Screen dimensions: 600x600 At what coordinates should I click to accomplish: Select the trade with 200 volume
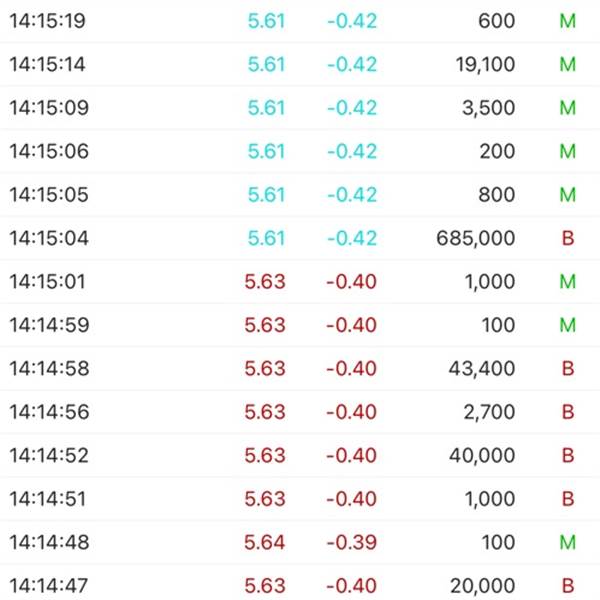[300, 151]
